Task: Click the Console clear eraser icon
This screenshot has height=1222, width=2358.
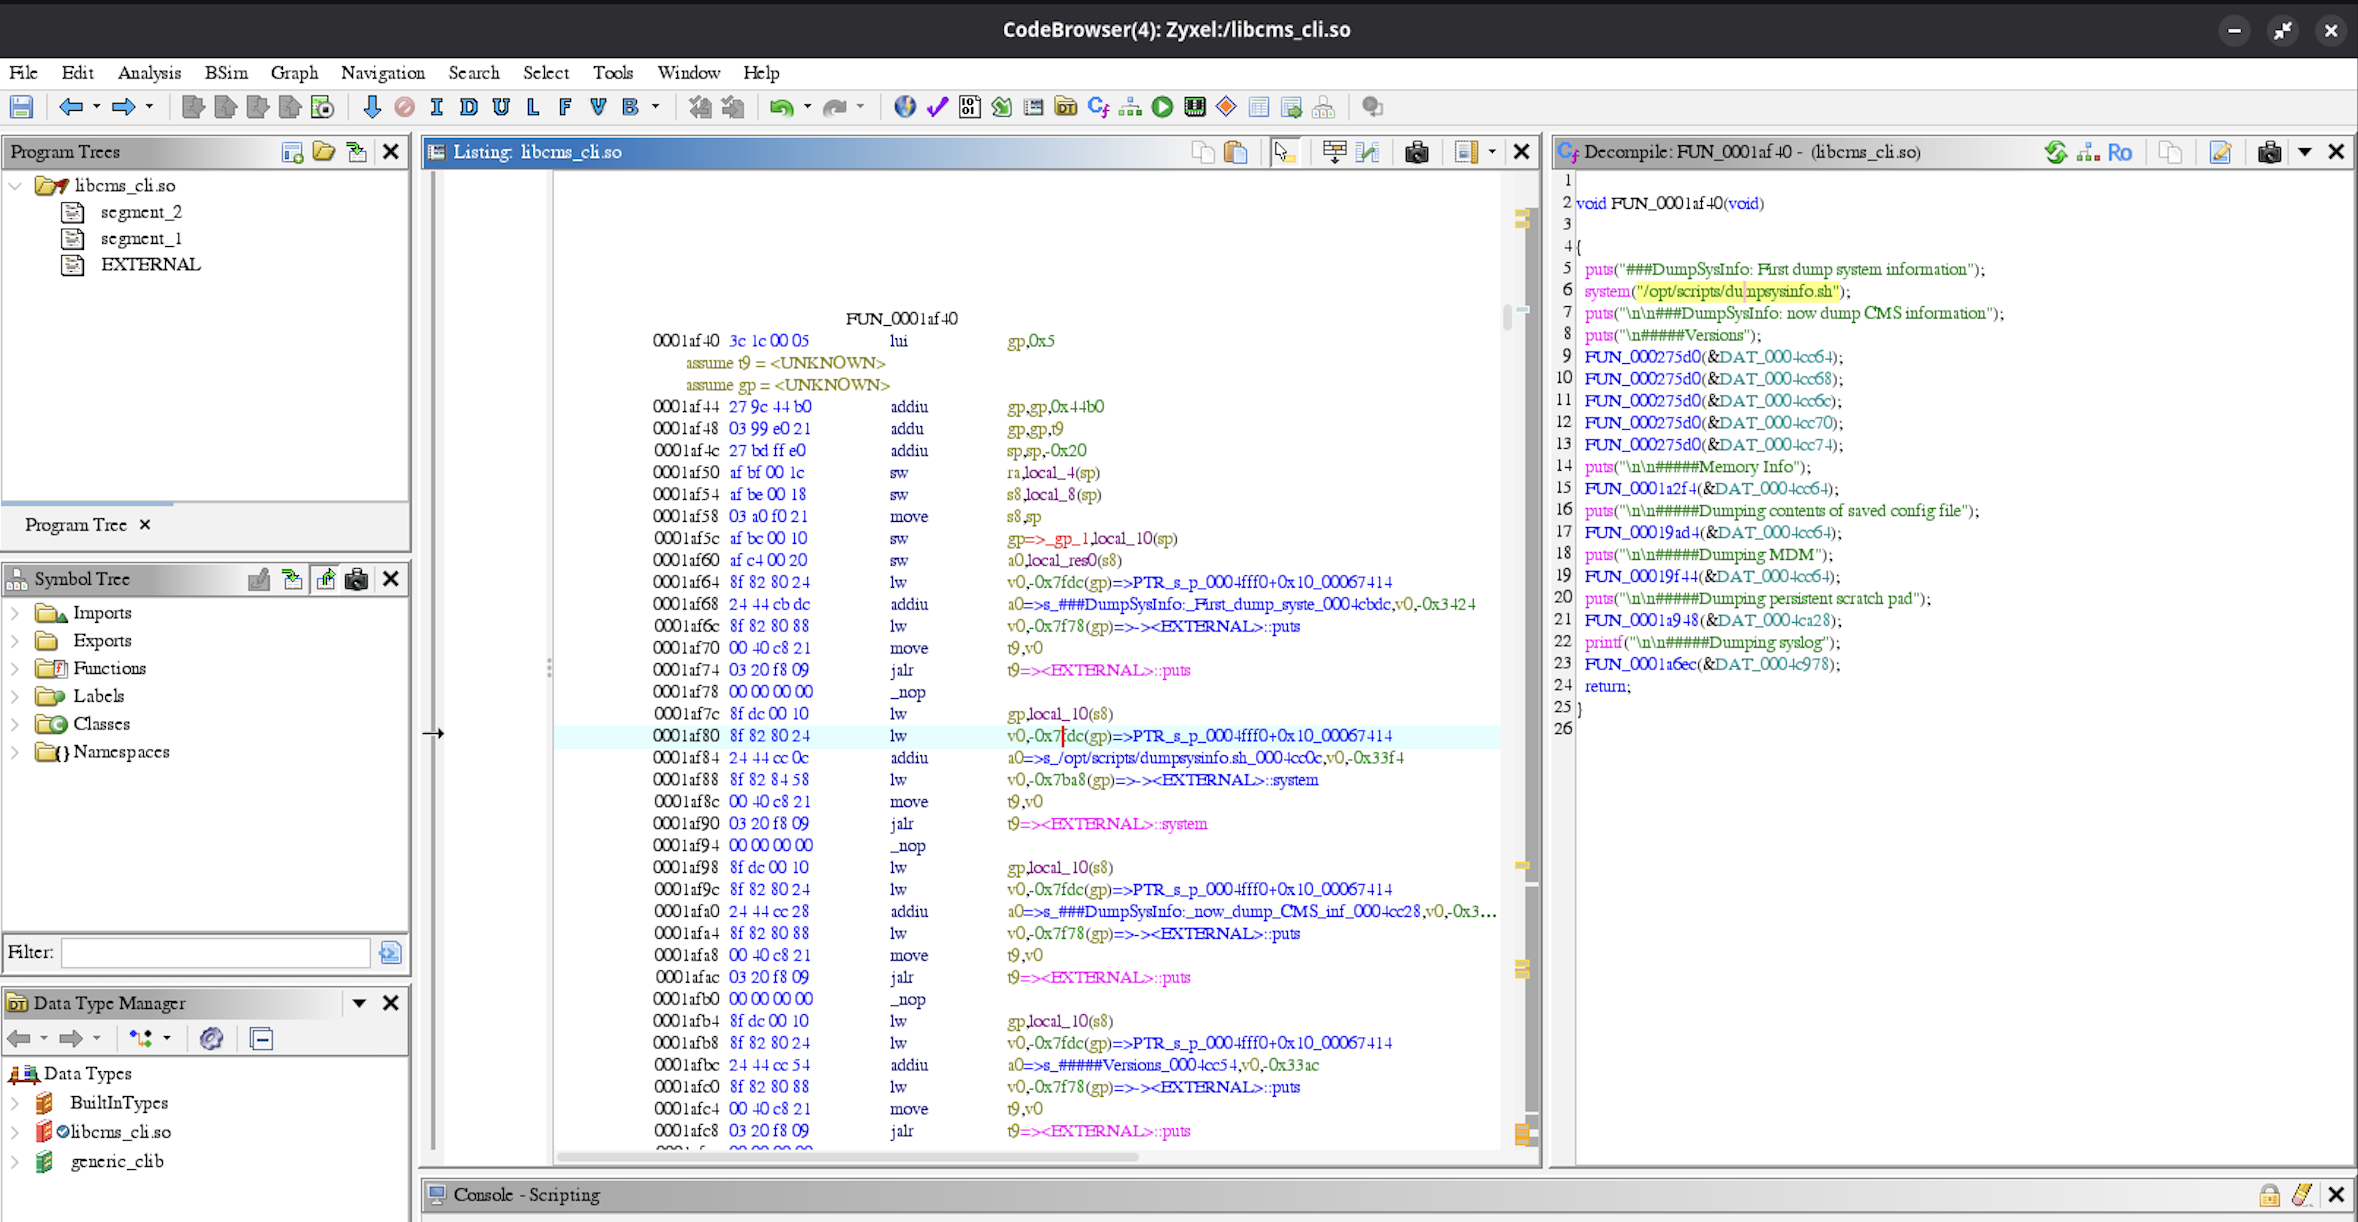Action: (x=2302, y=1194)
